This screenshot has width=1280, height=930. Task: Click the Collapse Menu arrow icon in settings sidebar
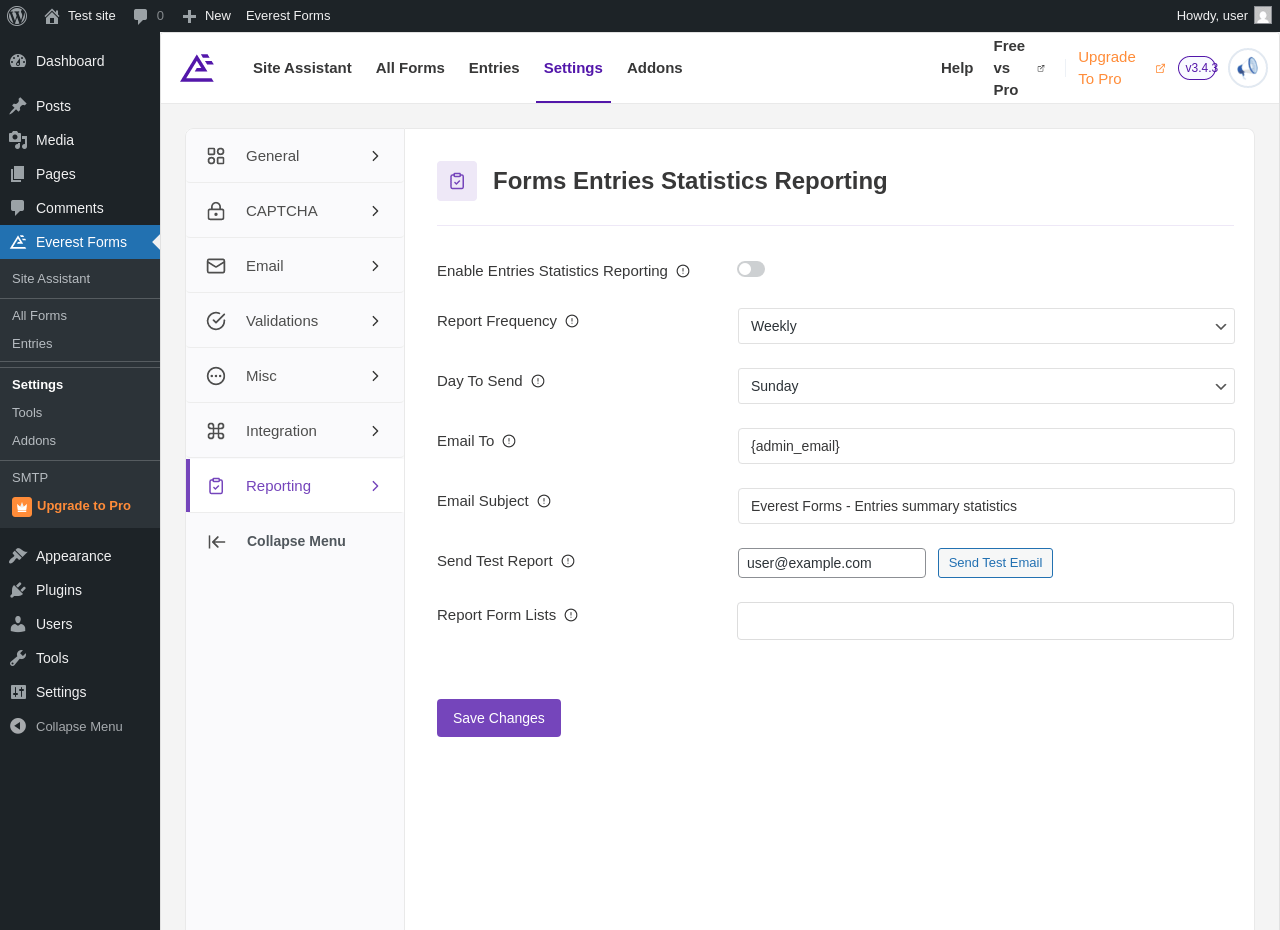click(217, 542)
